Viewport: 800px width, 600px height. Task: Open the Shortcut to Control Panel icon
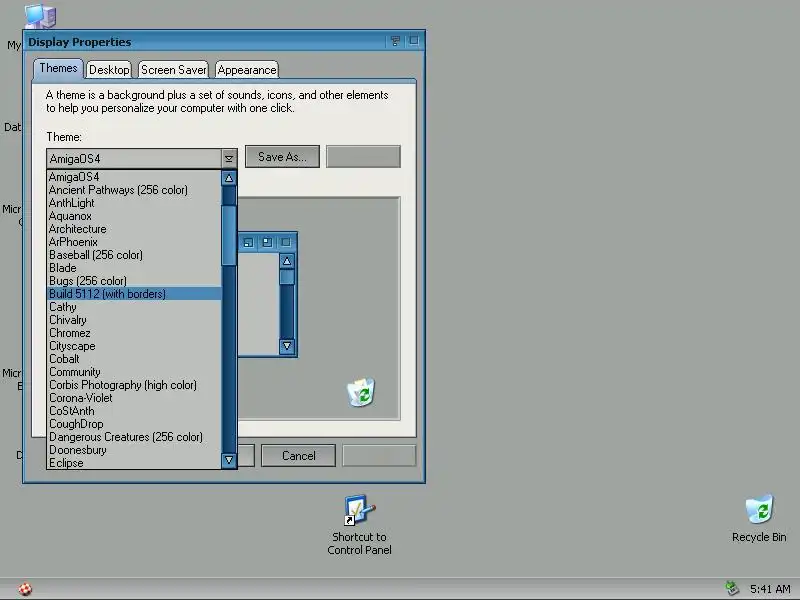coord(359,525)
